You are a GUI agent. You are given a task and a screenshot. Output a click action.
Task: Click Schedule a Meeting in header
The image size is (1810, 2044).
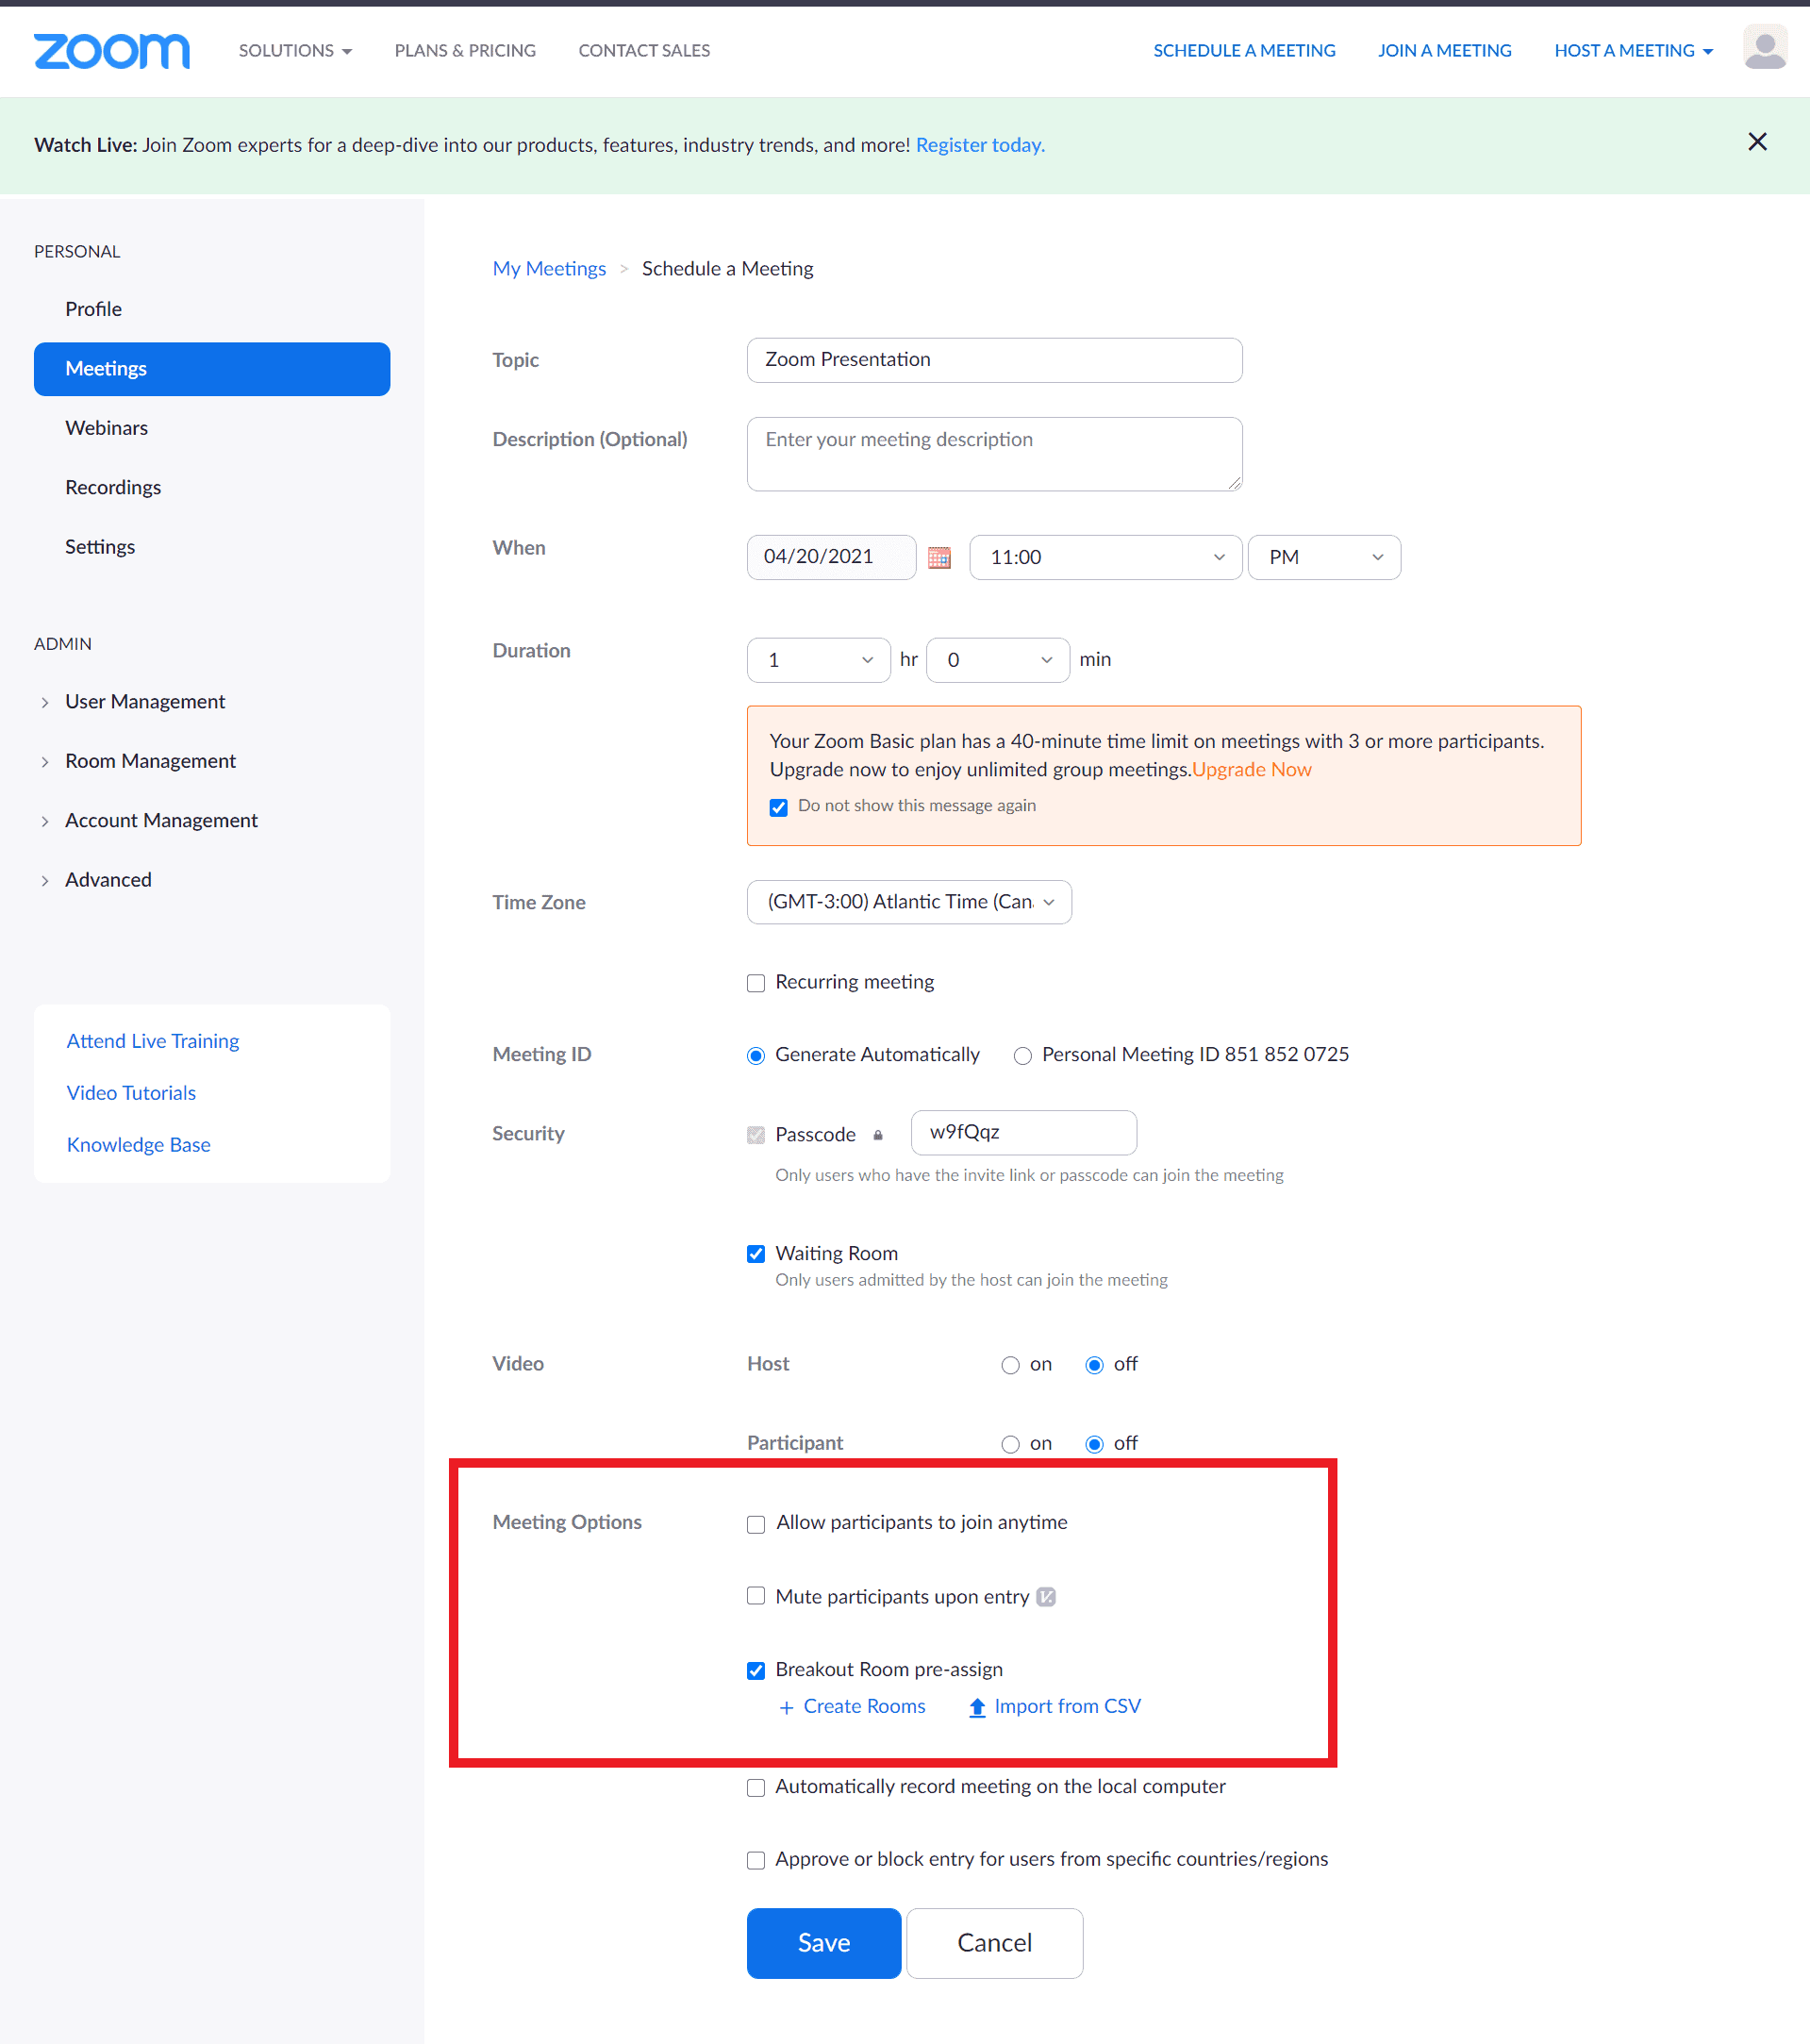click(1244, 50)
